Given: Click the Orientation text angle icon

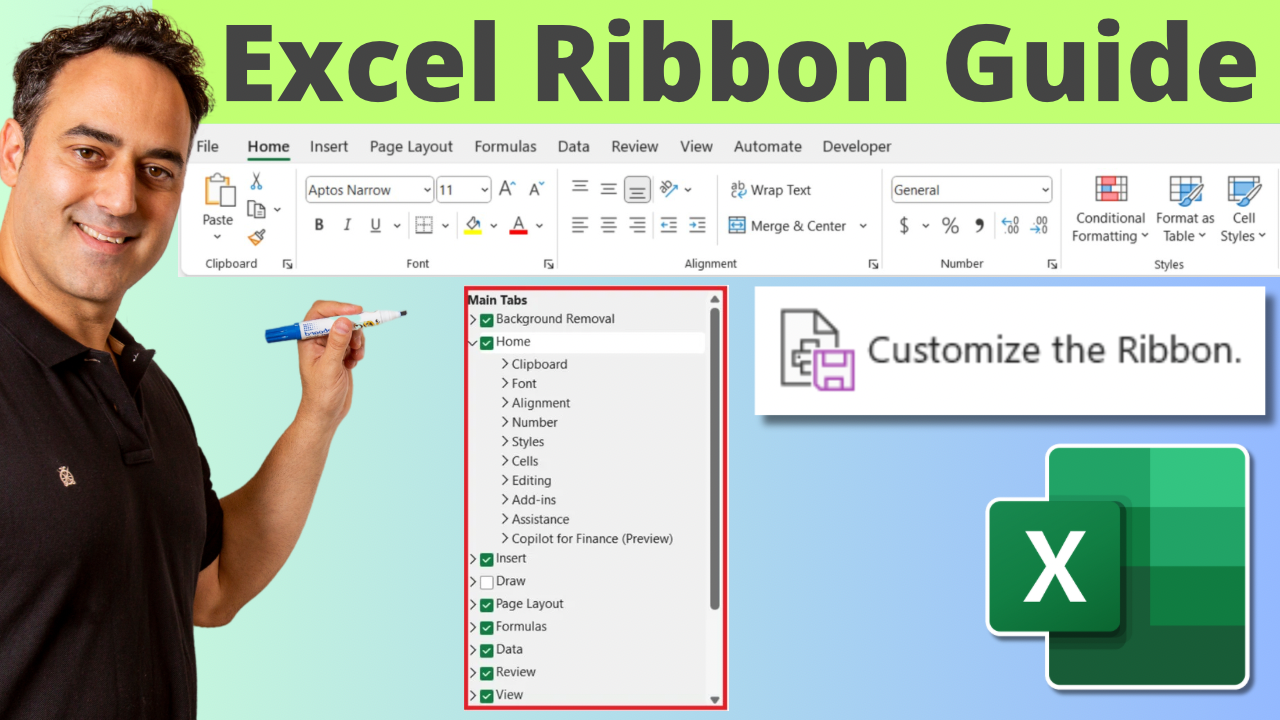Looking at the screenshot, I should click(669, 189).
